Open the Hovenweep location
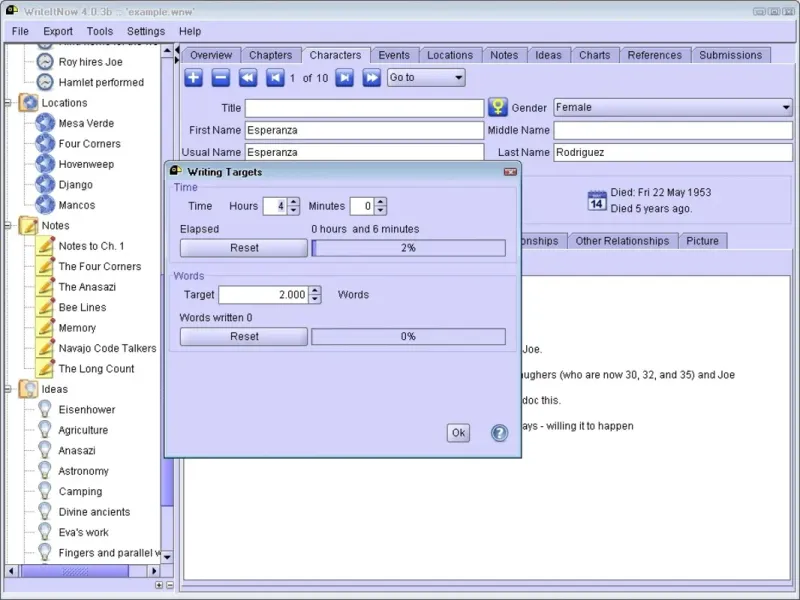 coord(86,164)
